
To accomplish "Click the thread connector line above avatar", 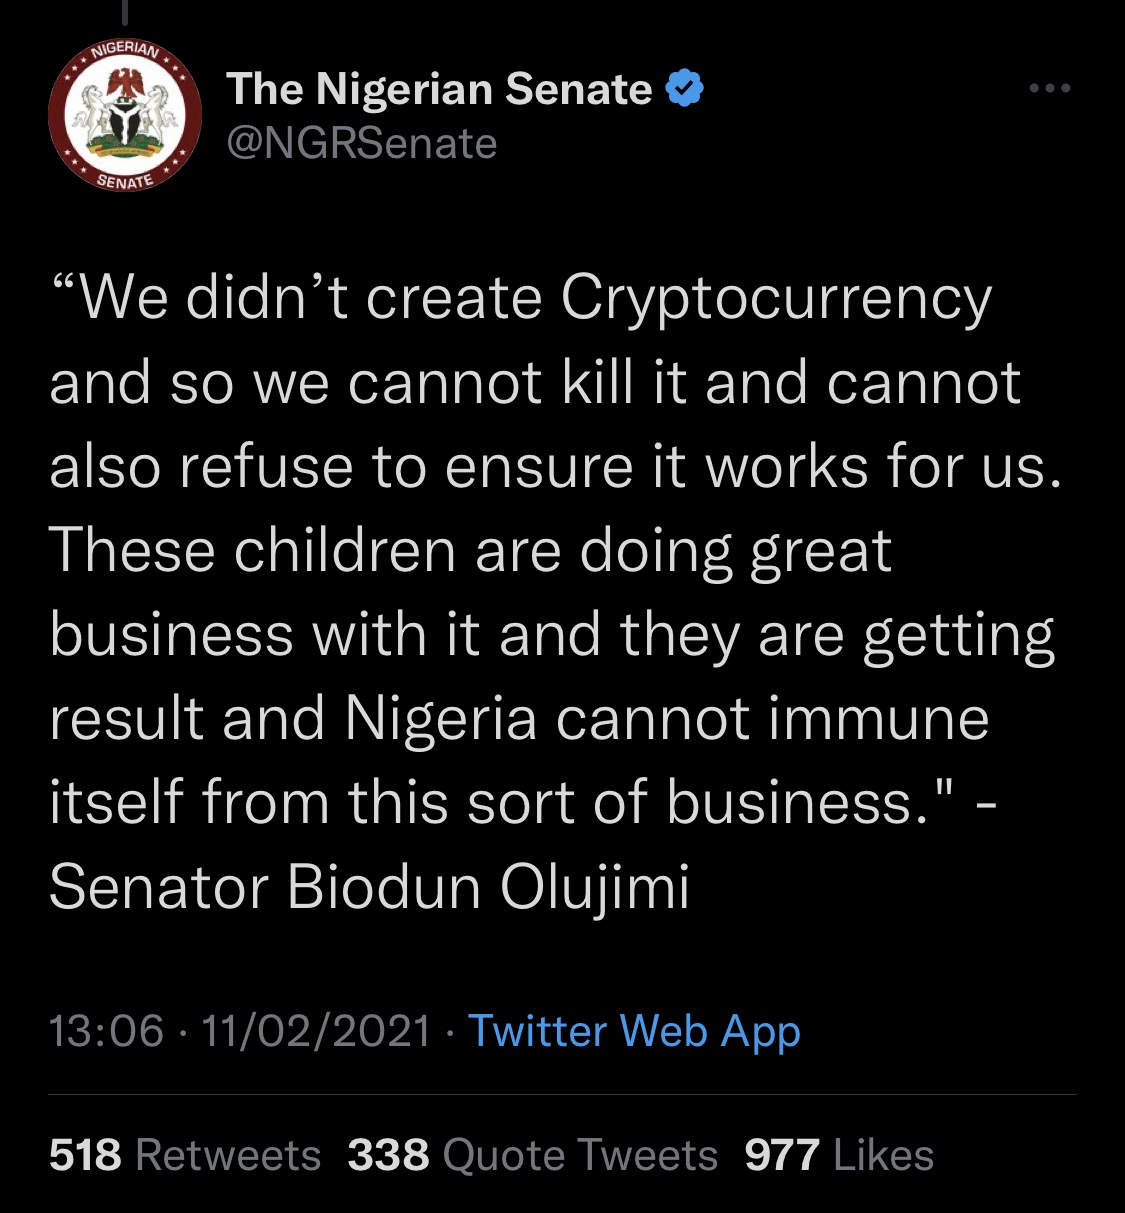I will [126, 11].
